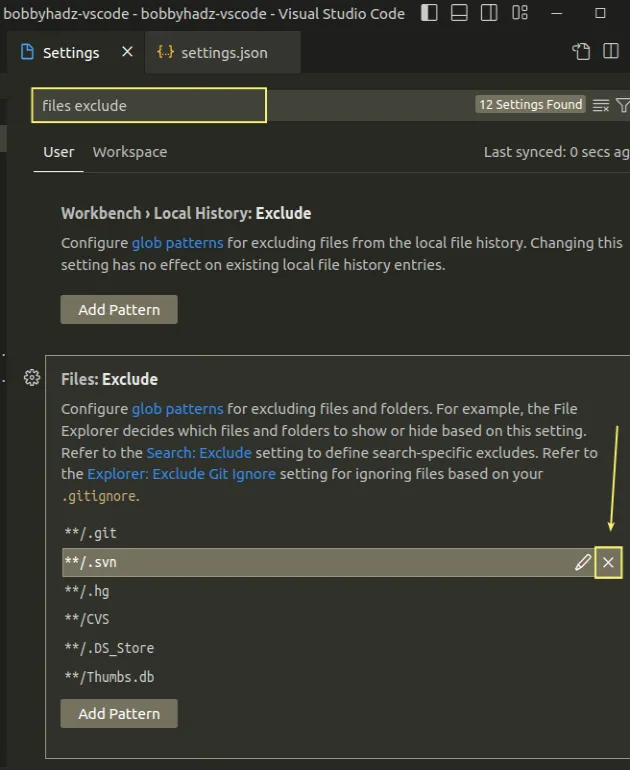630x770 pixels.
Task: Open glob patterns link in Files: Exclude description
Action: point(177,409)
